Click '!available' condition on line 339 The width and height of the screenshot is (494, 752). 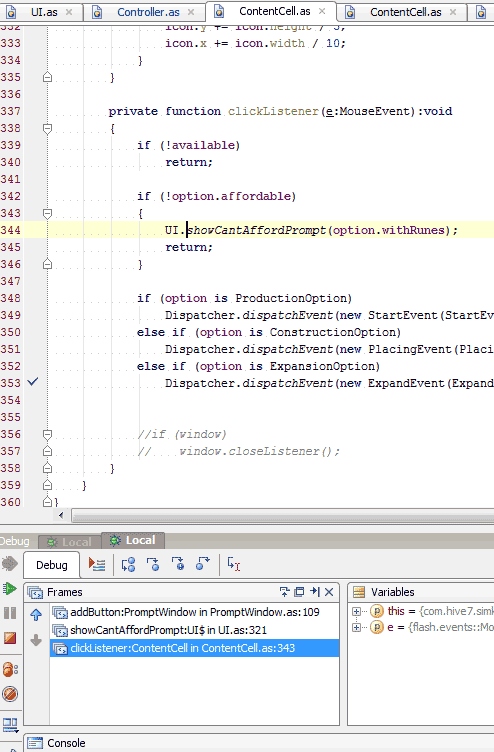[200, 145]
